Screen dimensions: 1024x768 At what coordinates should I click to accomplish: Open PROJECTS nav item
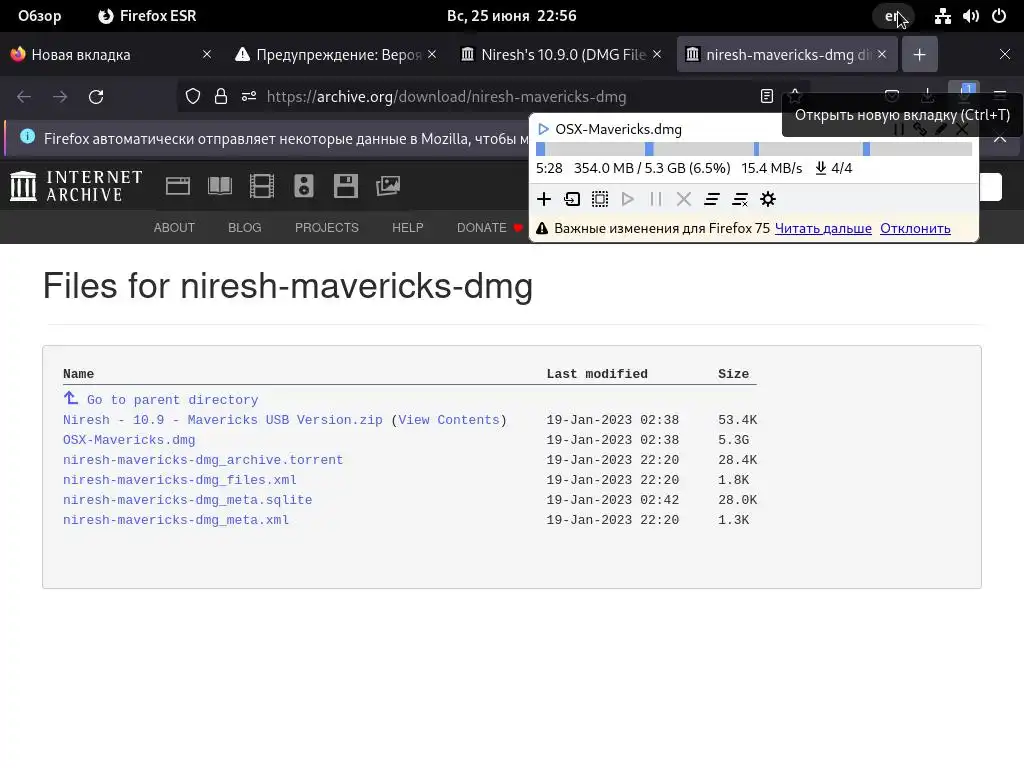(327, 228)
